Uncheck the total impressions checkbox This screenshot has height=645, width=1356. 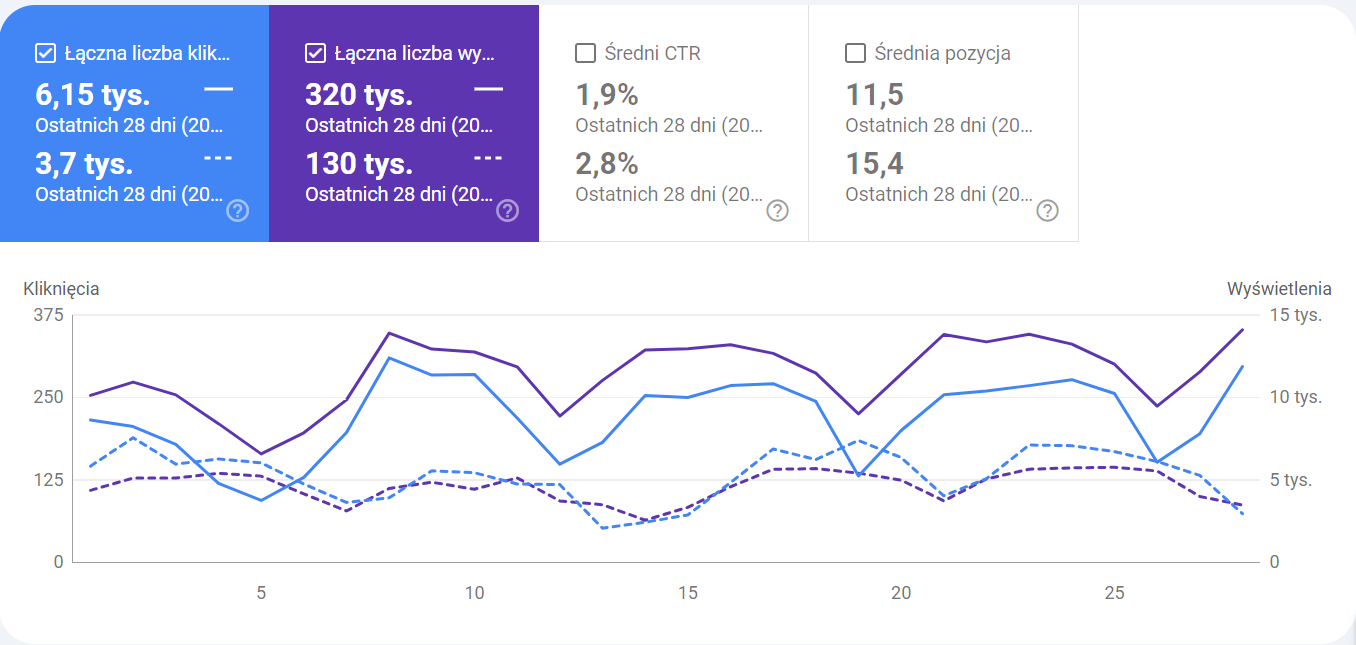(x=315, y=53)
